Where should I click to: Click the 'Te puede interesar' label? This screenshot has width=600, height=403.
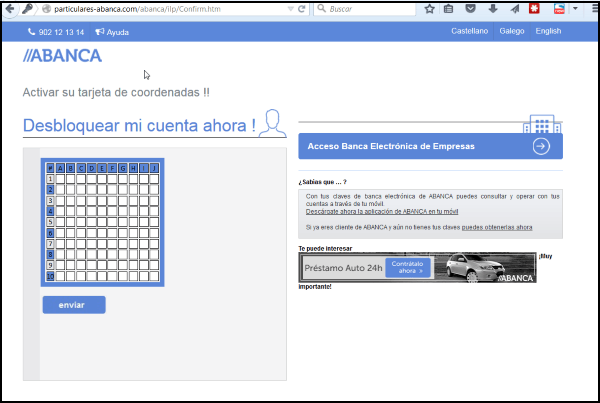325,248
